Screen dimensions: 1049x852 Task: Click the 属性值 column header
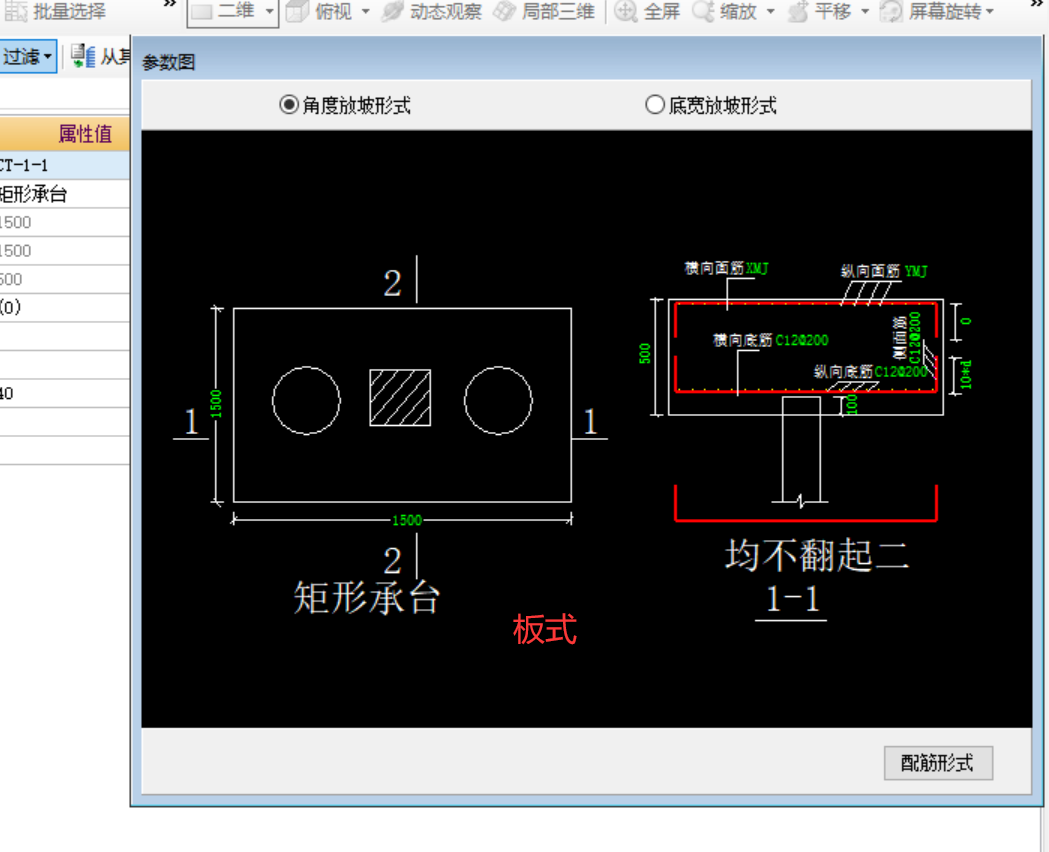(x=64, y=134)
